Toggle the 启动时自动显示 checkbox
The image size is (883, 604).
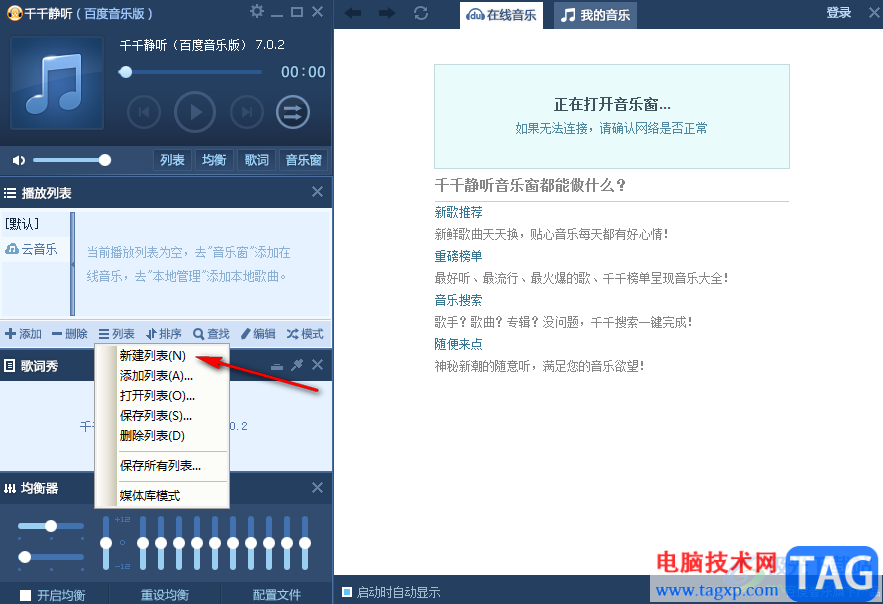point(347,592)
